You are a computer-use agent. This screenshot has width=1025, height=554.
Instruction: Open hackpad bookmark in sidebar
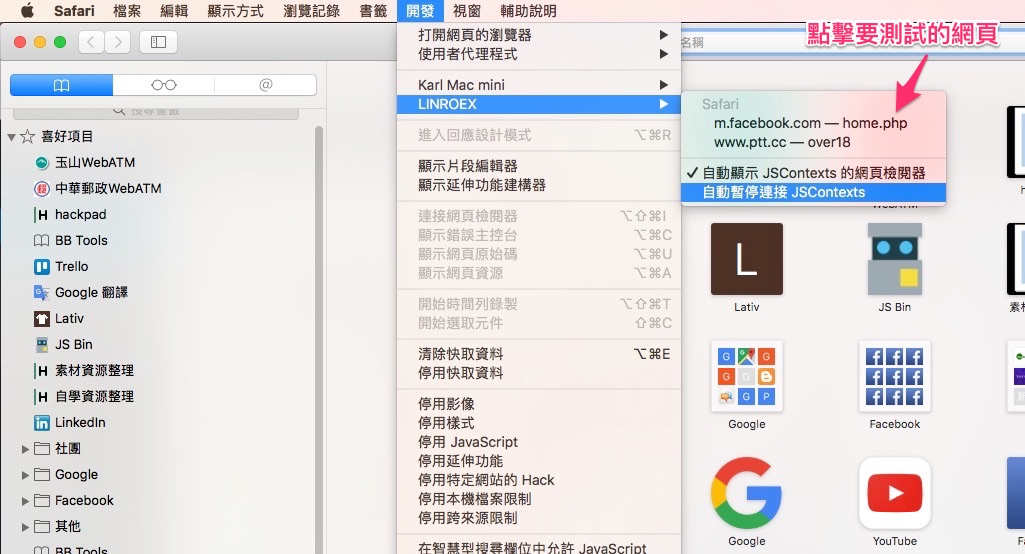click(70, 215)
